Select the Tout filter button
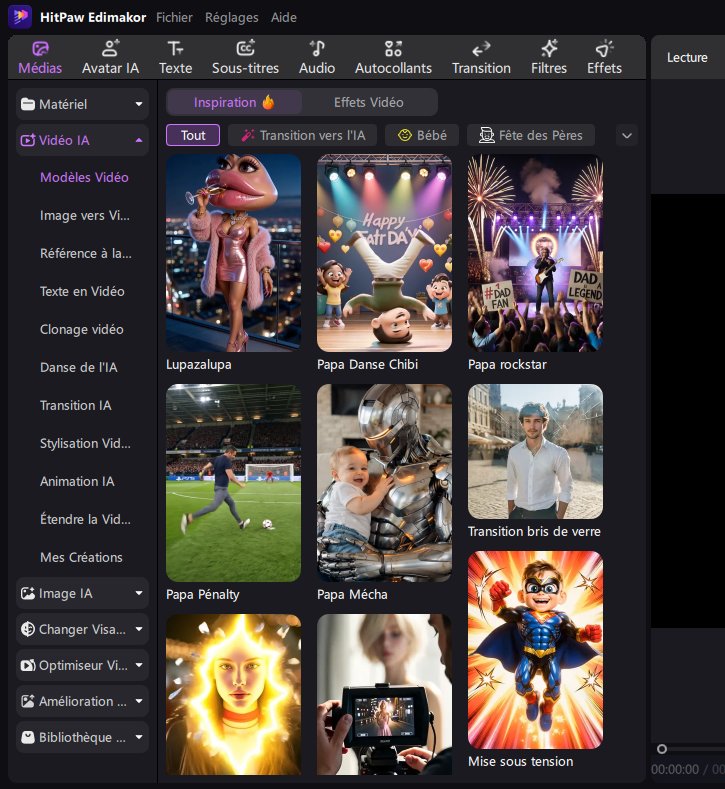 (193, 135)
